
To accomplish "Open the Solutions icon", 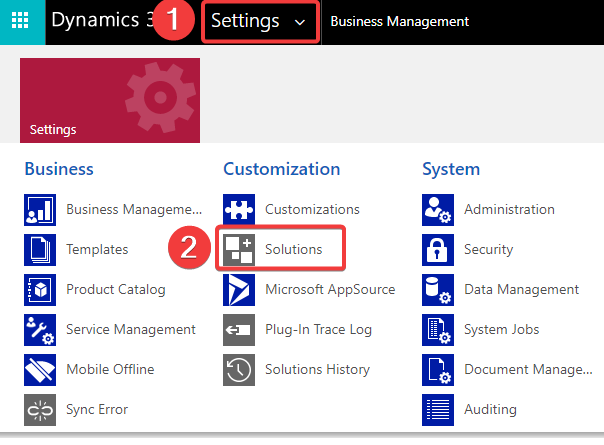I will point(239,250).
